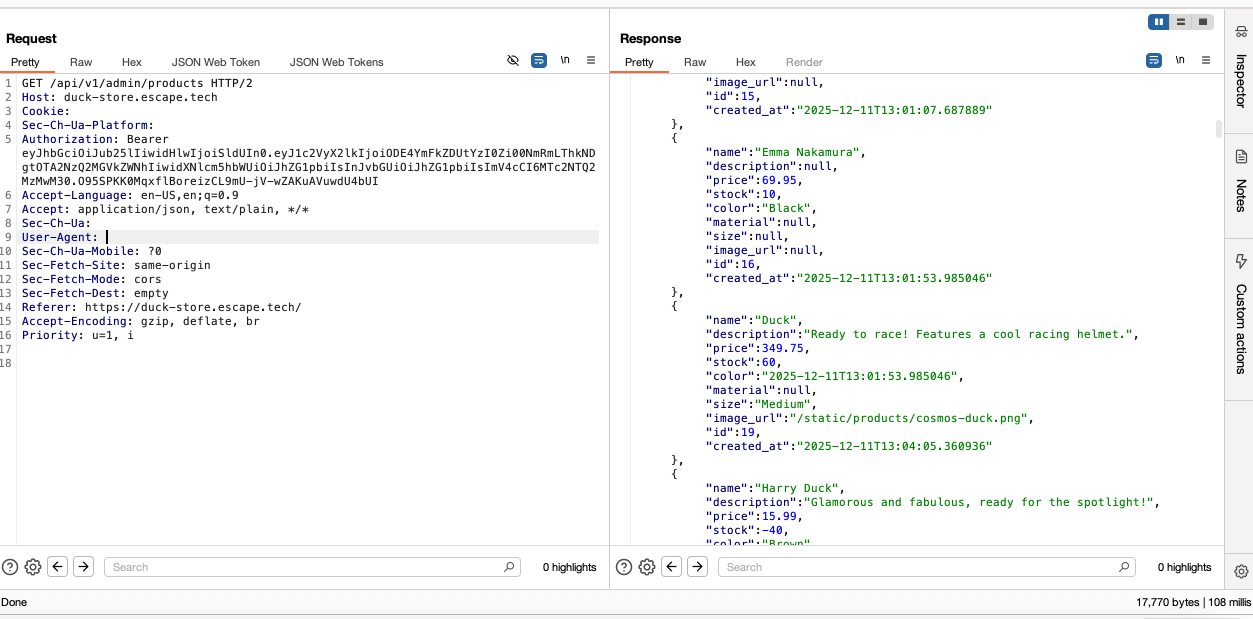Switch to the Raw tab of the request
Viewport: 1253px width, 619px height.
(x=80, y=62)
